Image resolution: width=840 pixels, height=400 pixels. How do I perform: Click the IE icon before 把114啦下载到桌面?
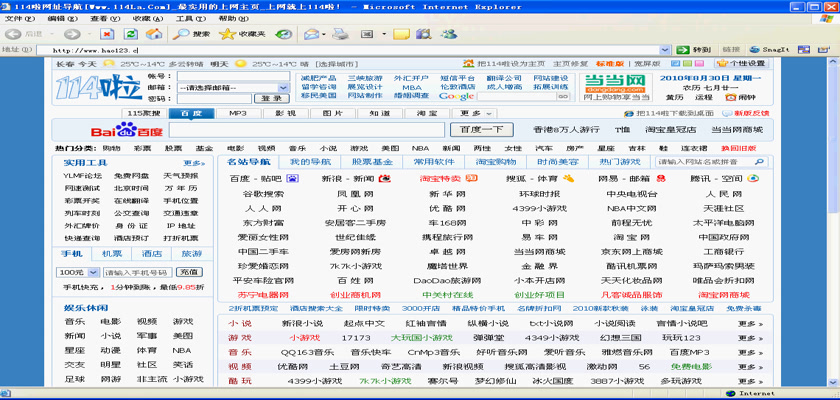tap(629, 114)
